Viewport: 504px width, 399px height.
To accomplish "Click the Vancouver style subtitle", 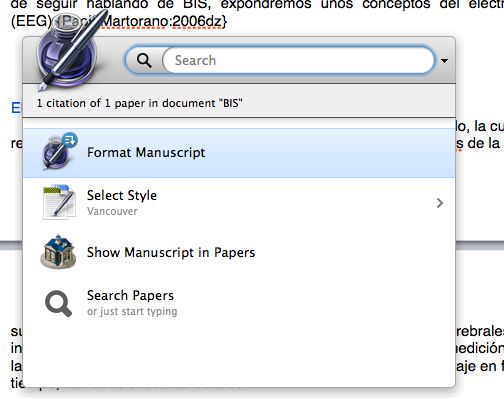I will click(112, 211).
